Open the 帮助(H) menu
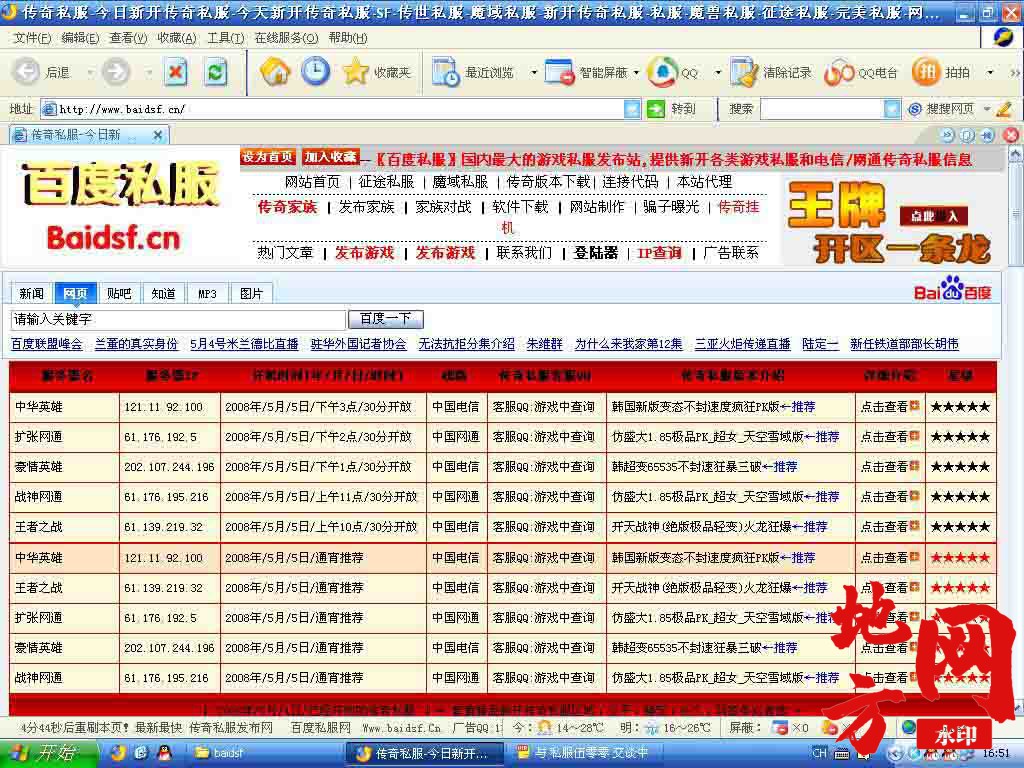 [x=347, y=38]
